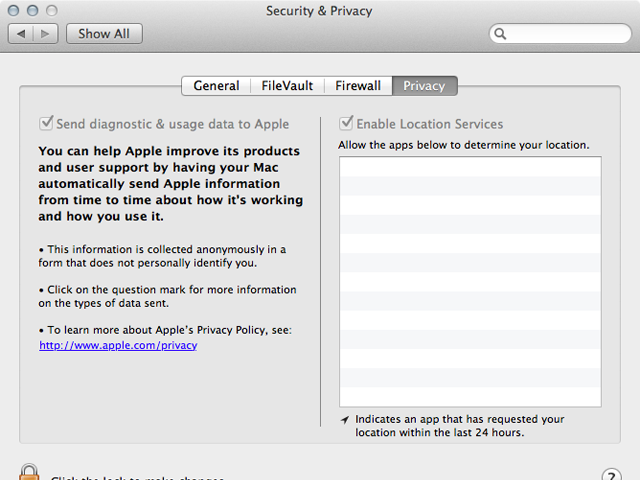The image size is (640, 480).
Task: Select the Privacy tab
Action: coord(424,86)
